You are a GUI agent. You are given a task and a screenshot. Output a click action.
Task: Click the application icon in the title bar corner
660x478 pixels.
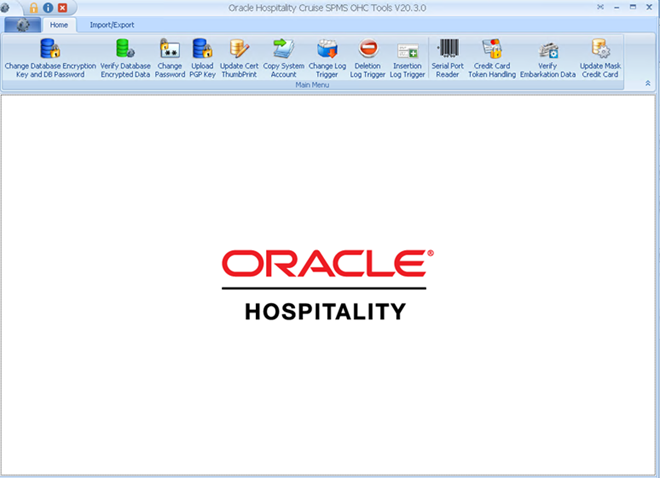point(5,8)
